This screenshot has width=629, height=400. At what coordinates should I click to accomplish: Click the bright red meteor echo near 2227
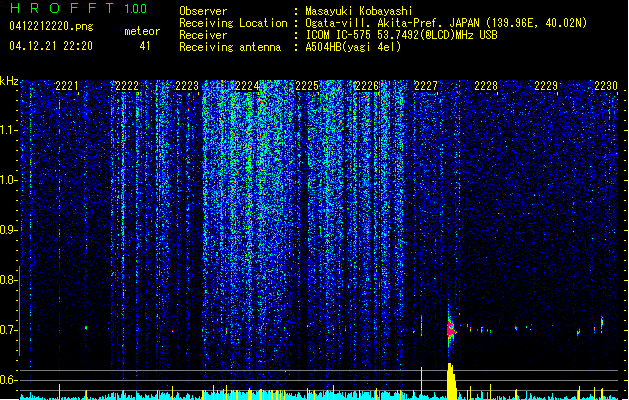(x=451, y=330)
